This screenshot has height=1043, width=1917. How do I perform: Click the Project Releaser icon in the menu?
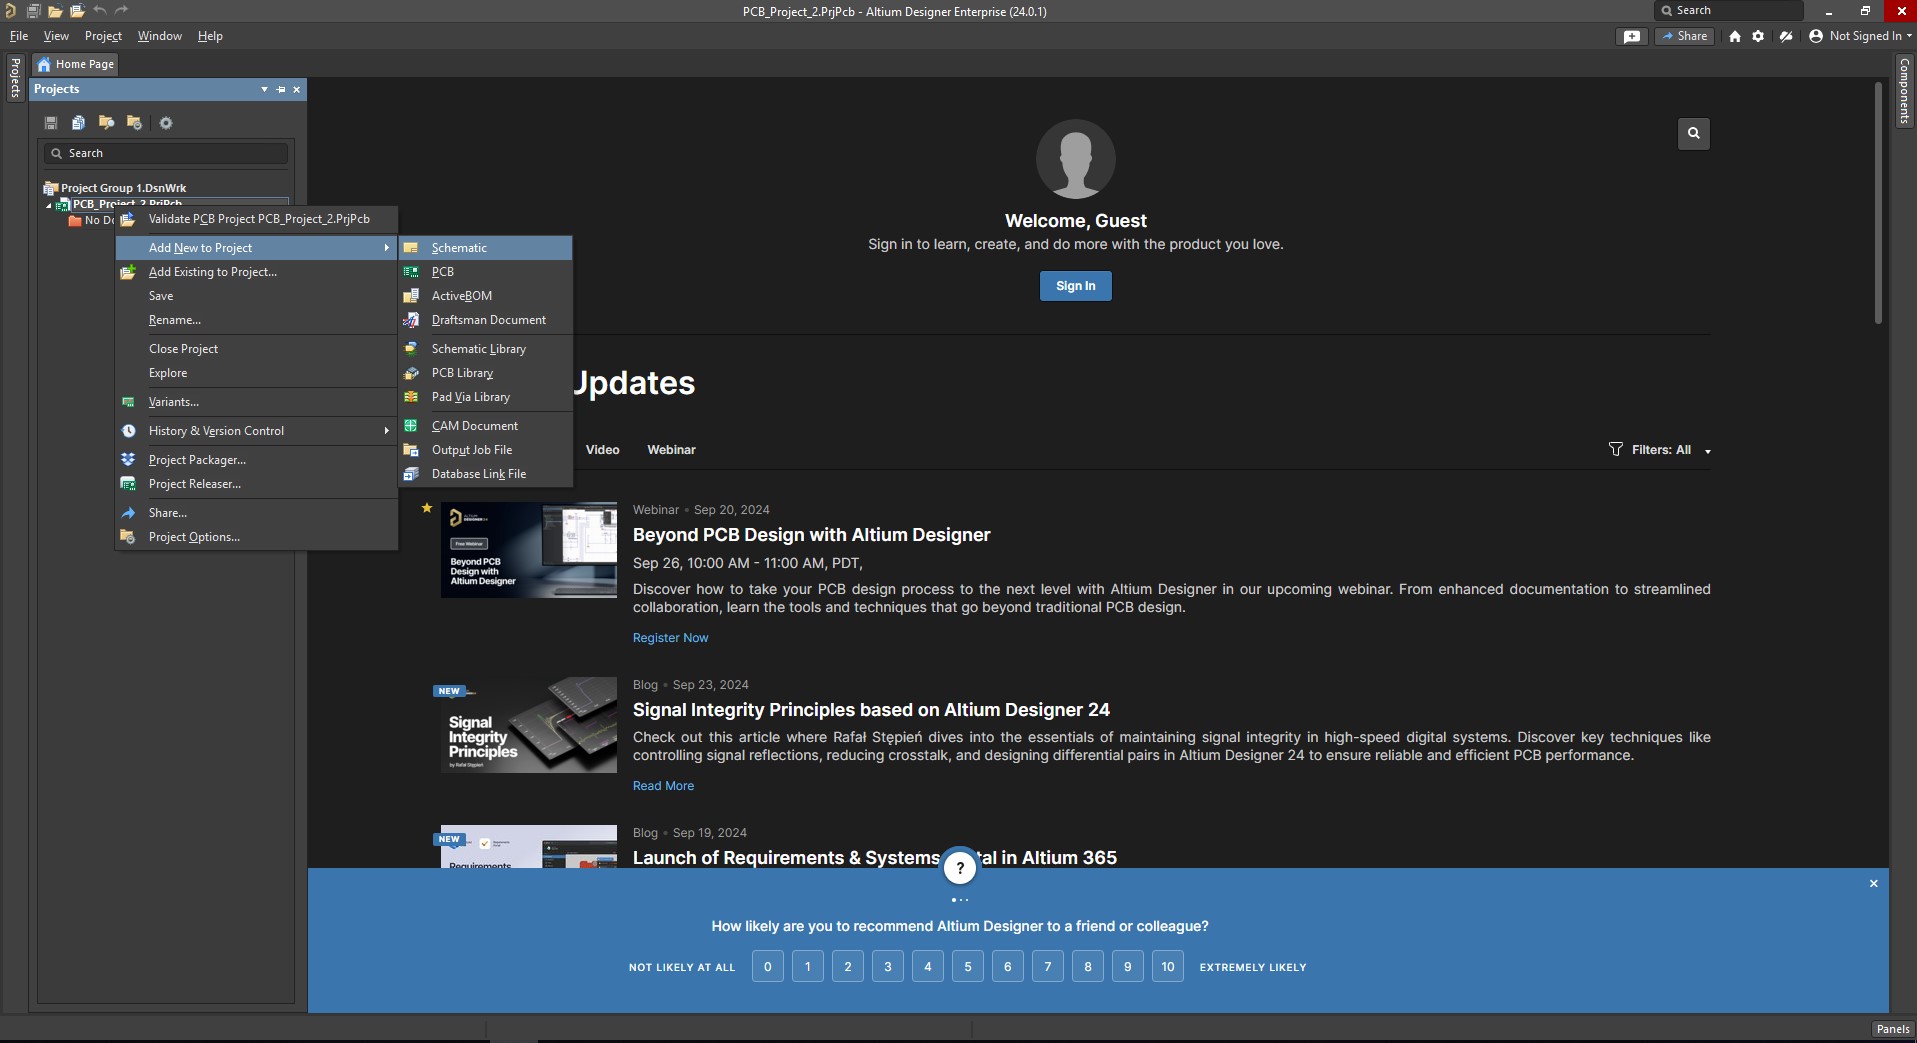tap(128, 484)
